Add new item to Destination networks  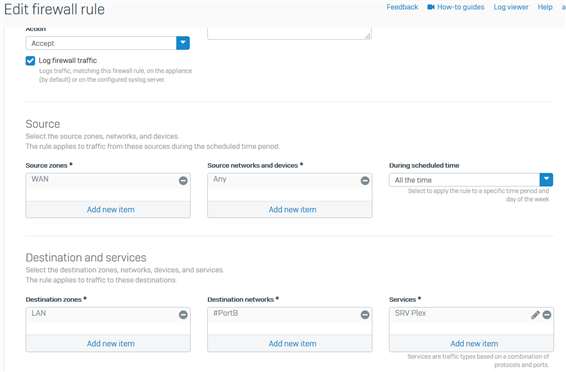coord(292,344)
